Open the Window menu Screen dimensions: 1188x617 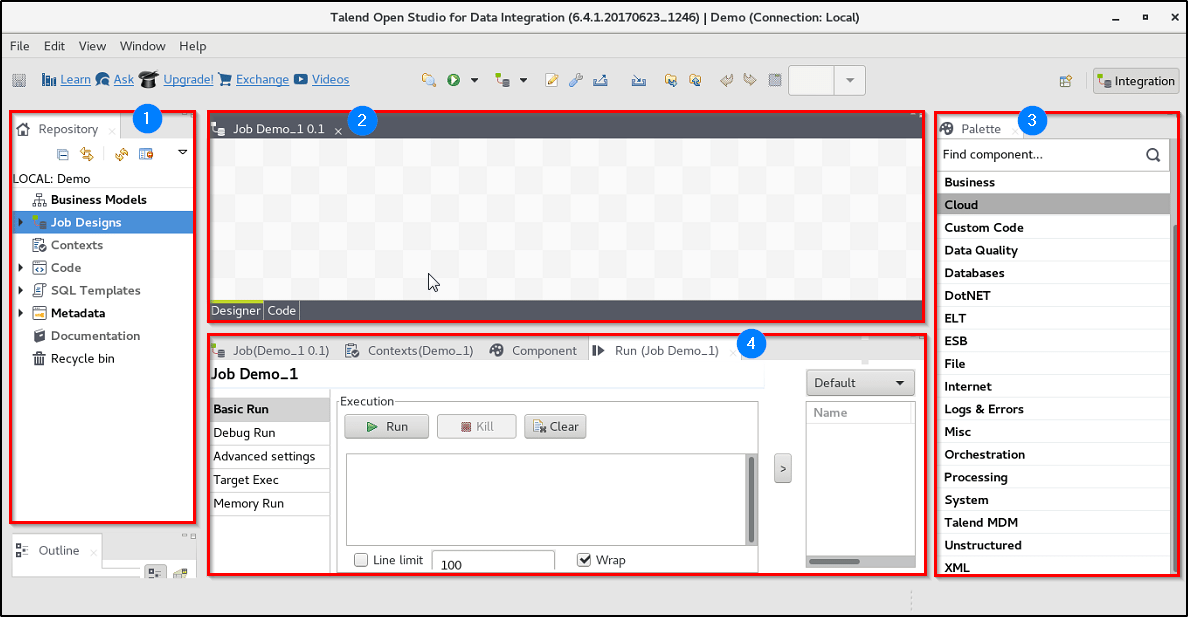[142, 45]
